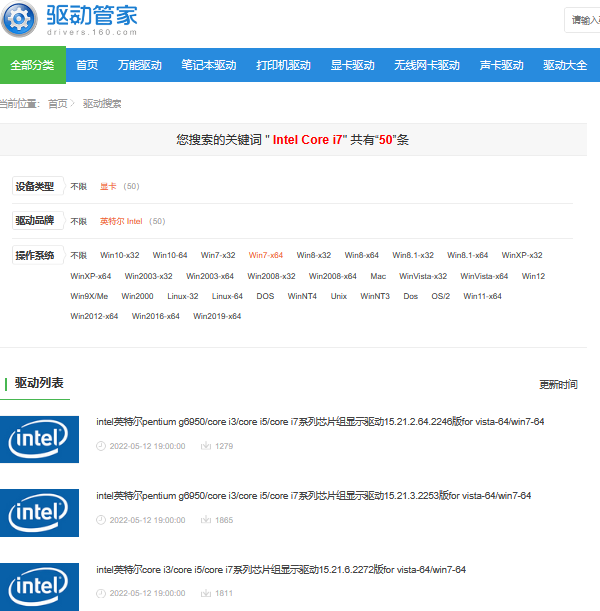Click the search input field at top right
The height and width of the screenshot is (611, 600).
[582, 19]
